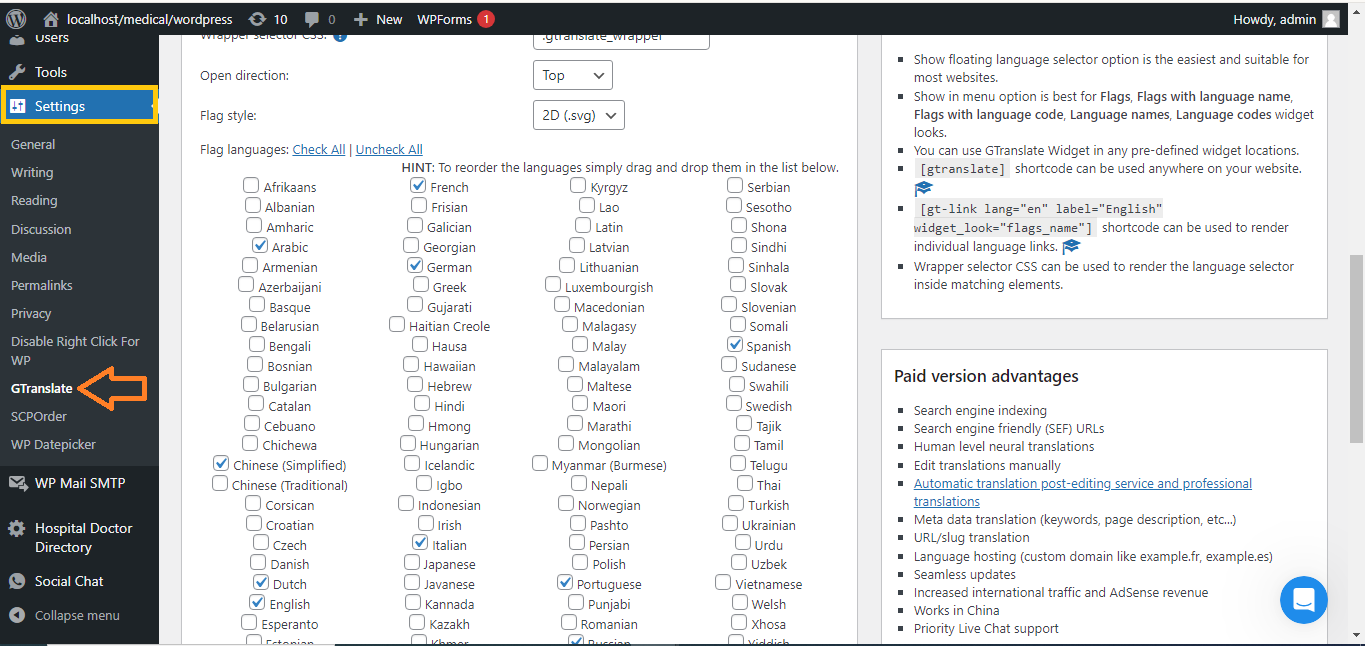Image resolution: width=1365 pixels, height=646 pixels.
Task: Click graduation cap icon beside gtranslate shortcode
Action: (923, 188)
